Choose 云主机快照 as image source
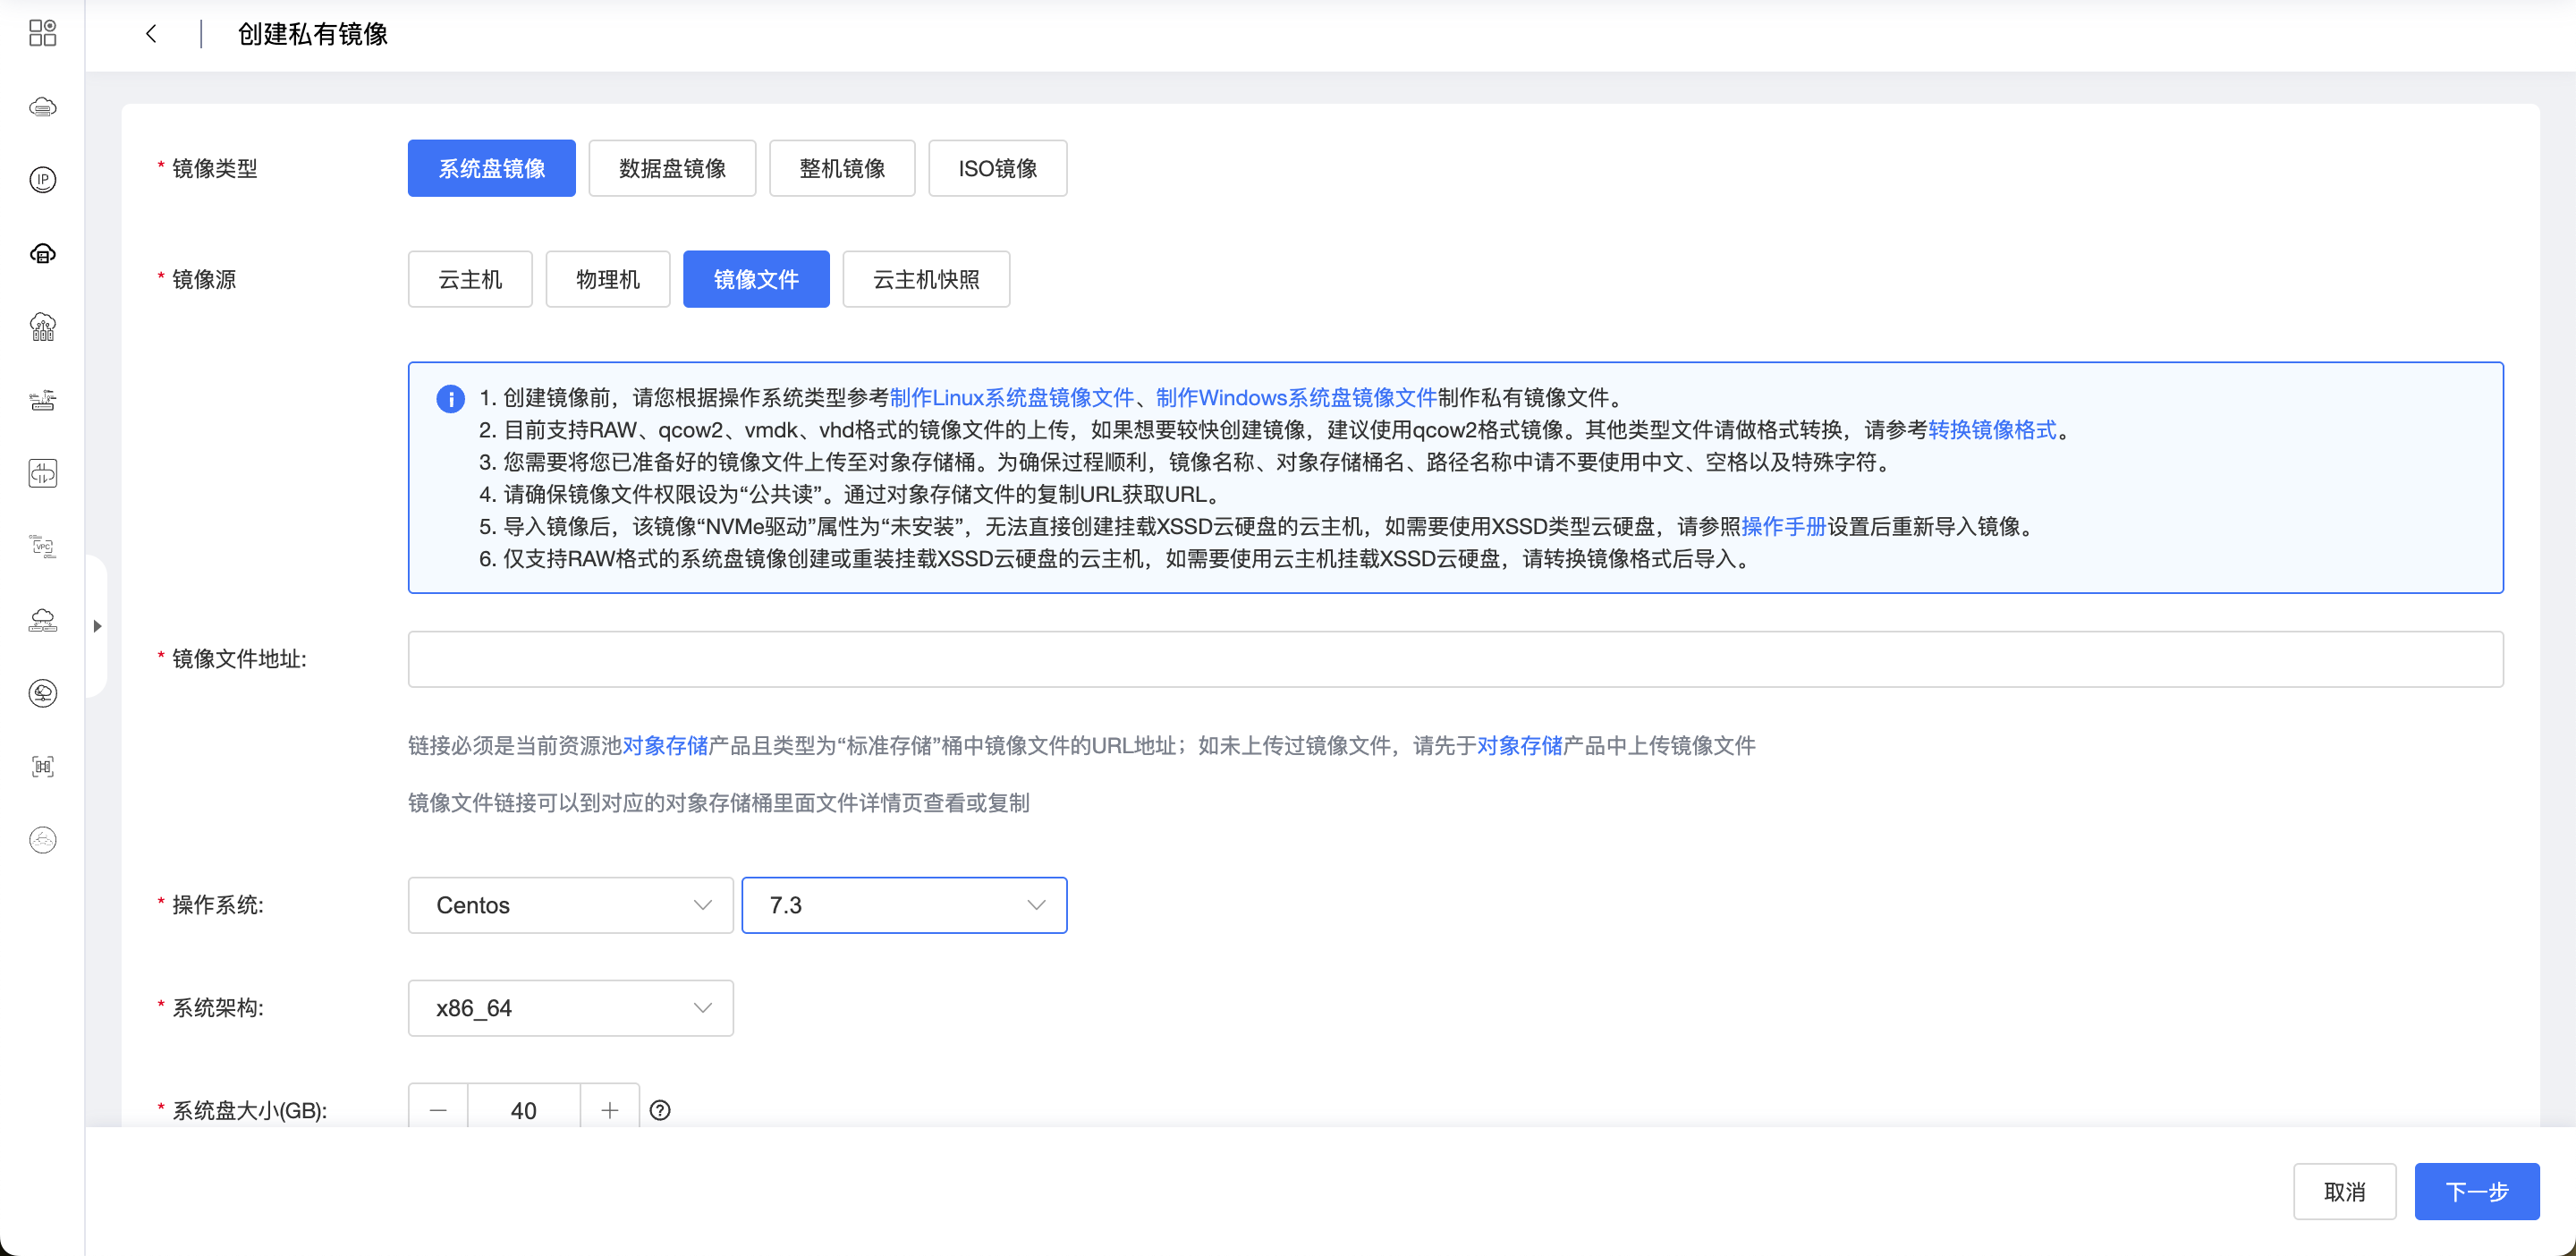The width and height of the screenshot is (2576, 1256). tap(926, 279)
